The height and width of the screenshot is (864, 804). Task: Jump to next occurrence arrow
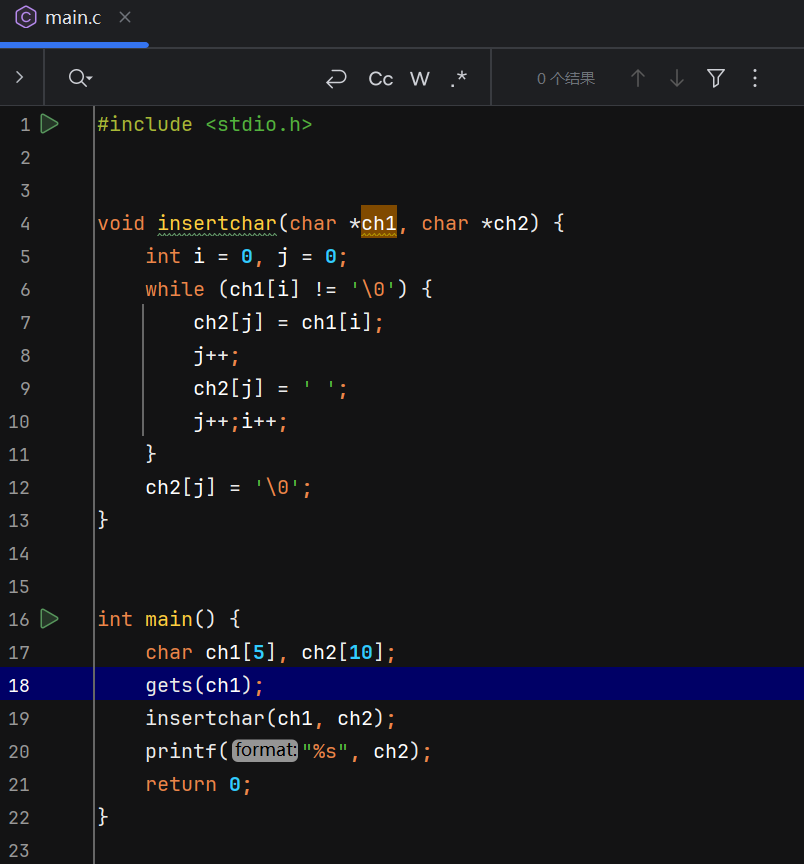click(677, 78)
